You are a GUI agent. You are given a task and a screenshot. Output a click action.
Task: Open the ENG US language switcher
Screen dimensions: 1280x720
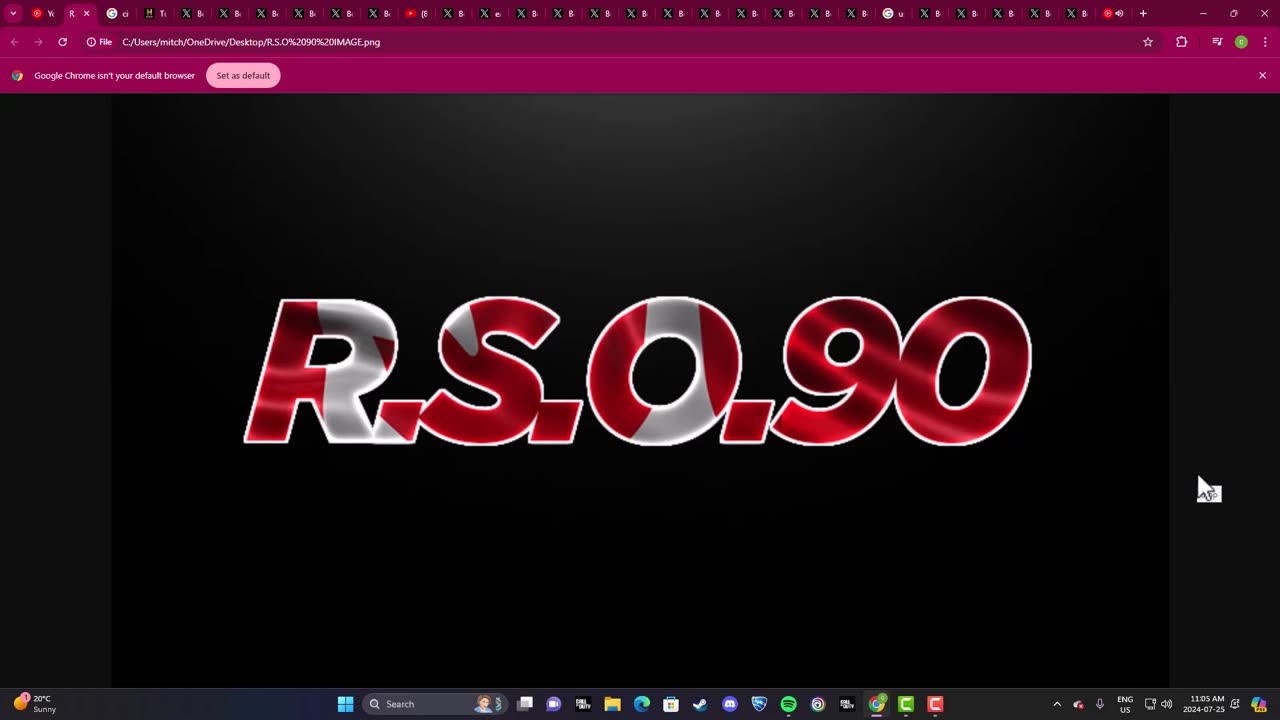click(1125, 704)
